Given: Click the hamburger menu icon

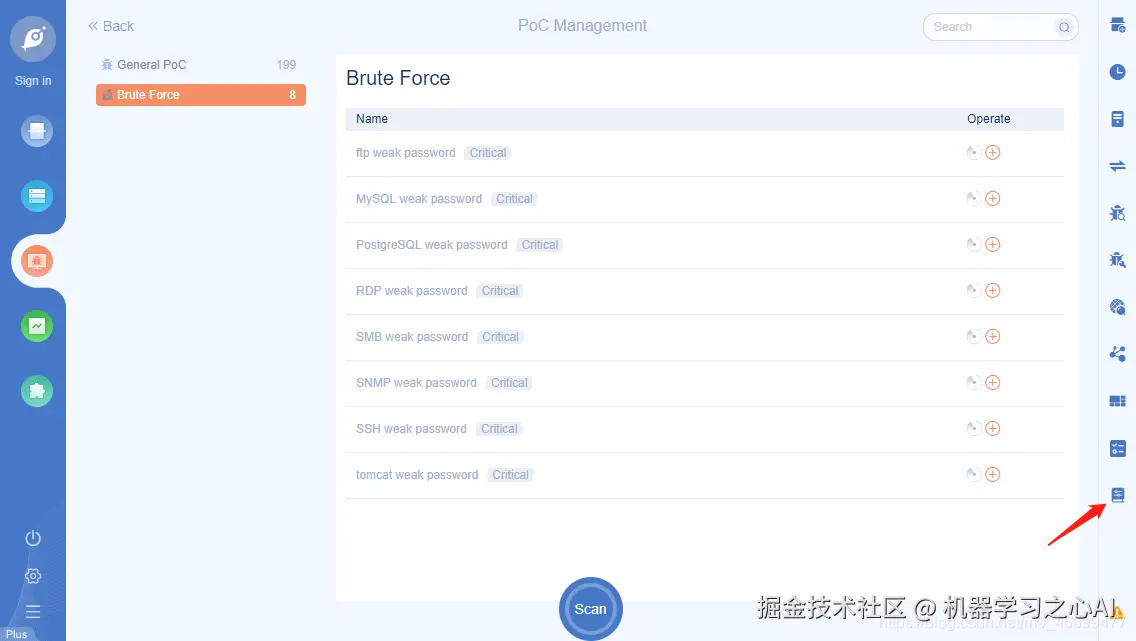Looking at the screenshot, I should [x=33, y=611].
